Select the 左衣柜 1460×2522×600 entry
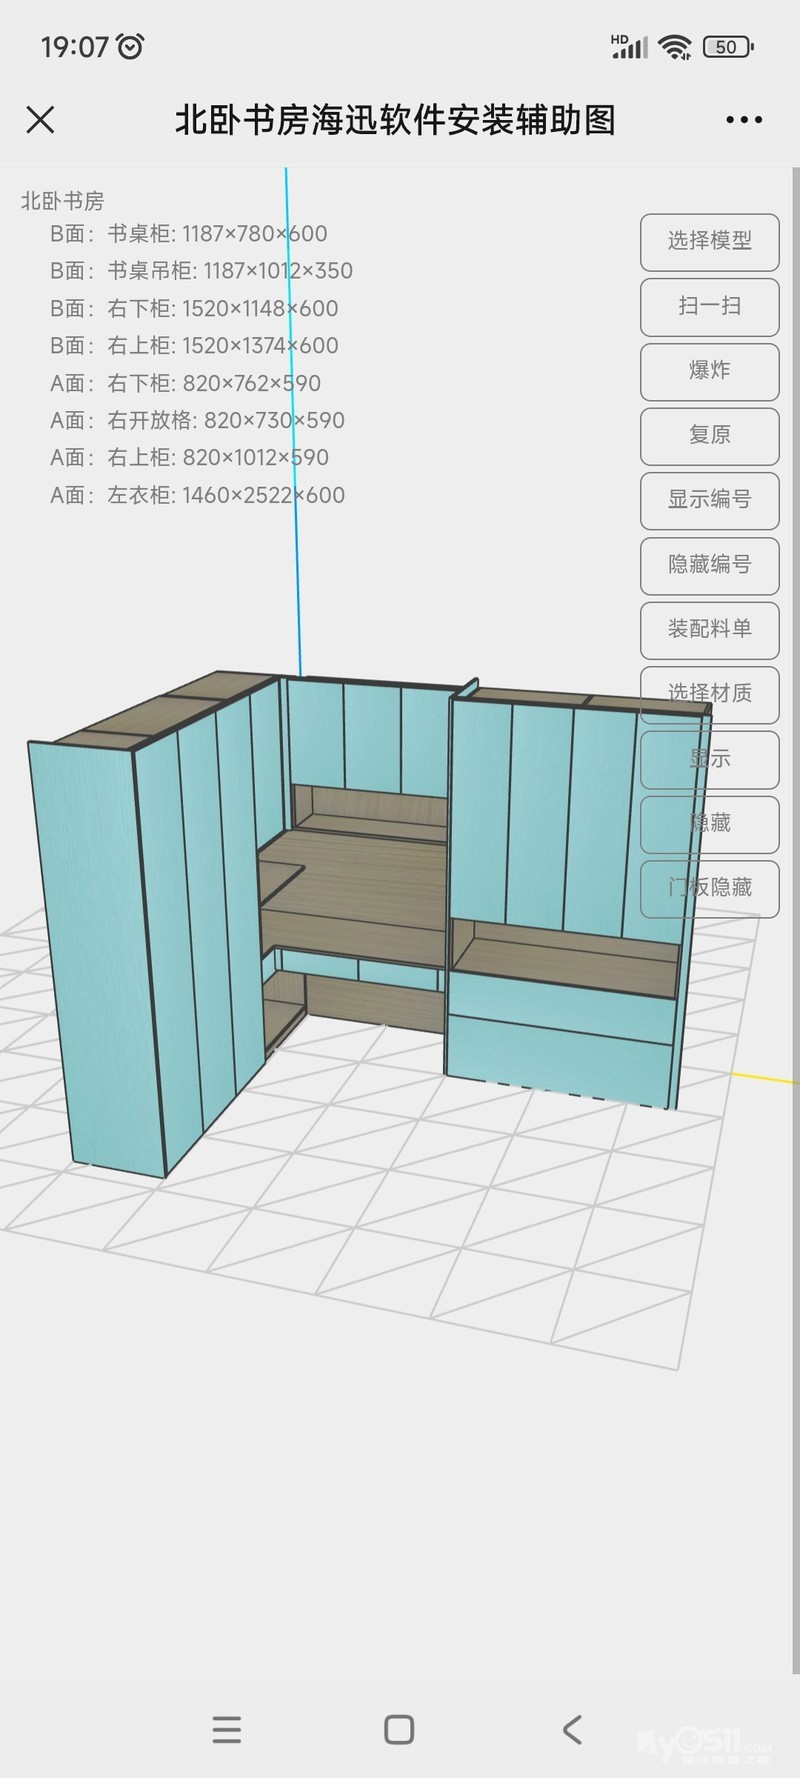Screen dimensions: 800x1778 tap(197, 495)
